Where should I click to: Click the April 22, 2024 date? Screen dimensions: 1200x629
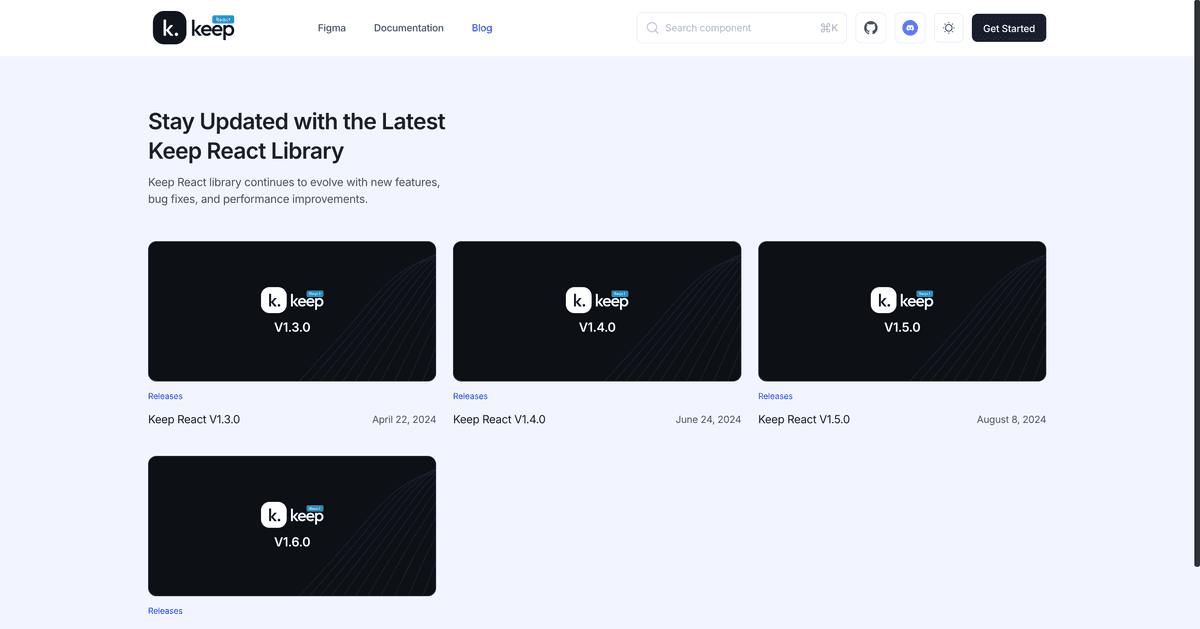pos(404,420)
